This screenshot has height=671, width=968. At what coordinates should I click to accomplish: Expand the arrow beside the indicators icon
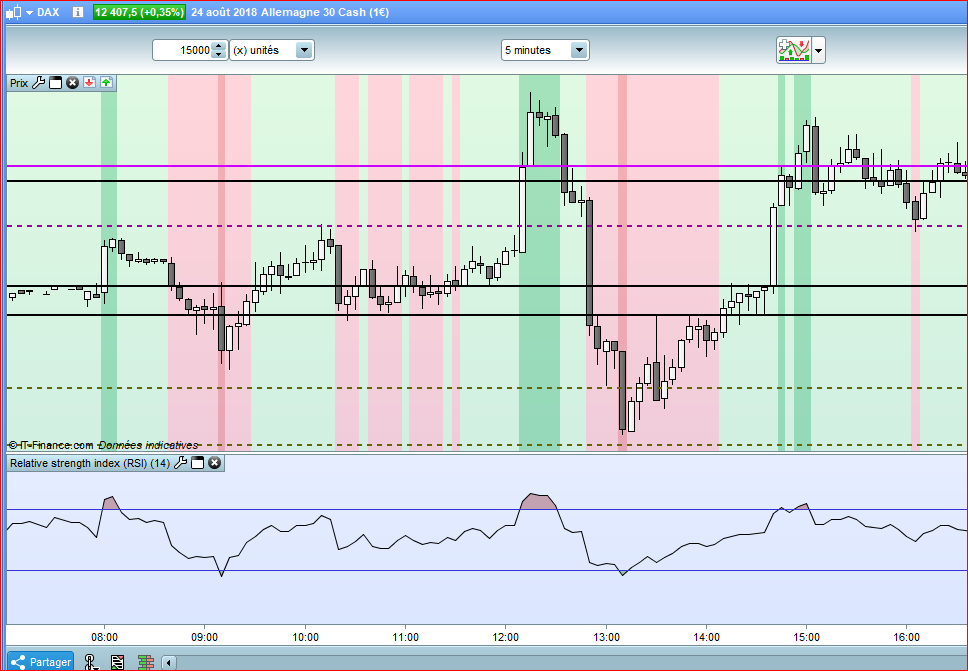(819, 51)
